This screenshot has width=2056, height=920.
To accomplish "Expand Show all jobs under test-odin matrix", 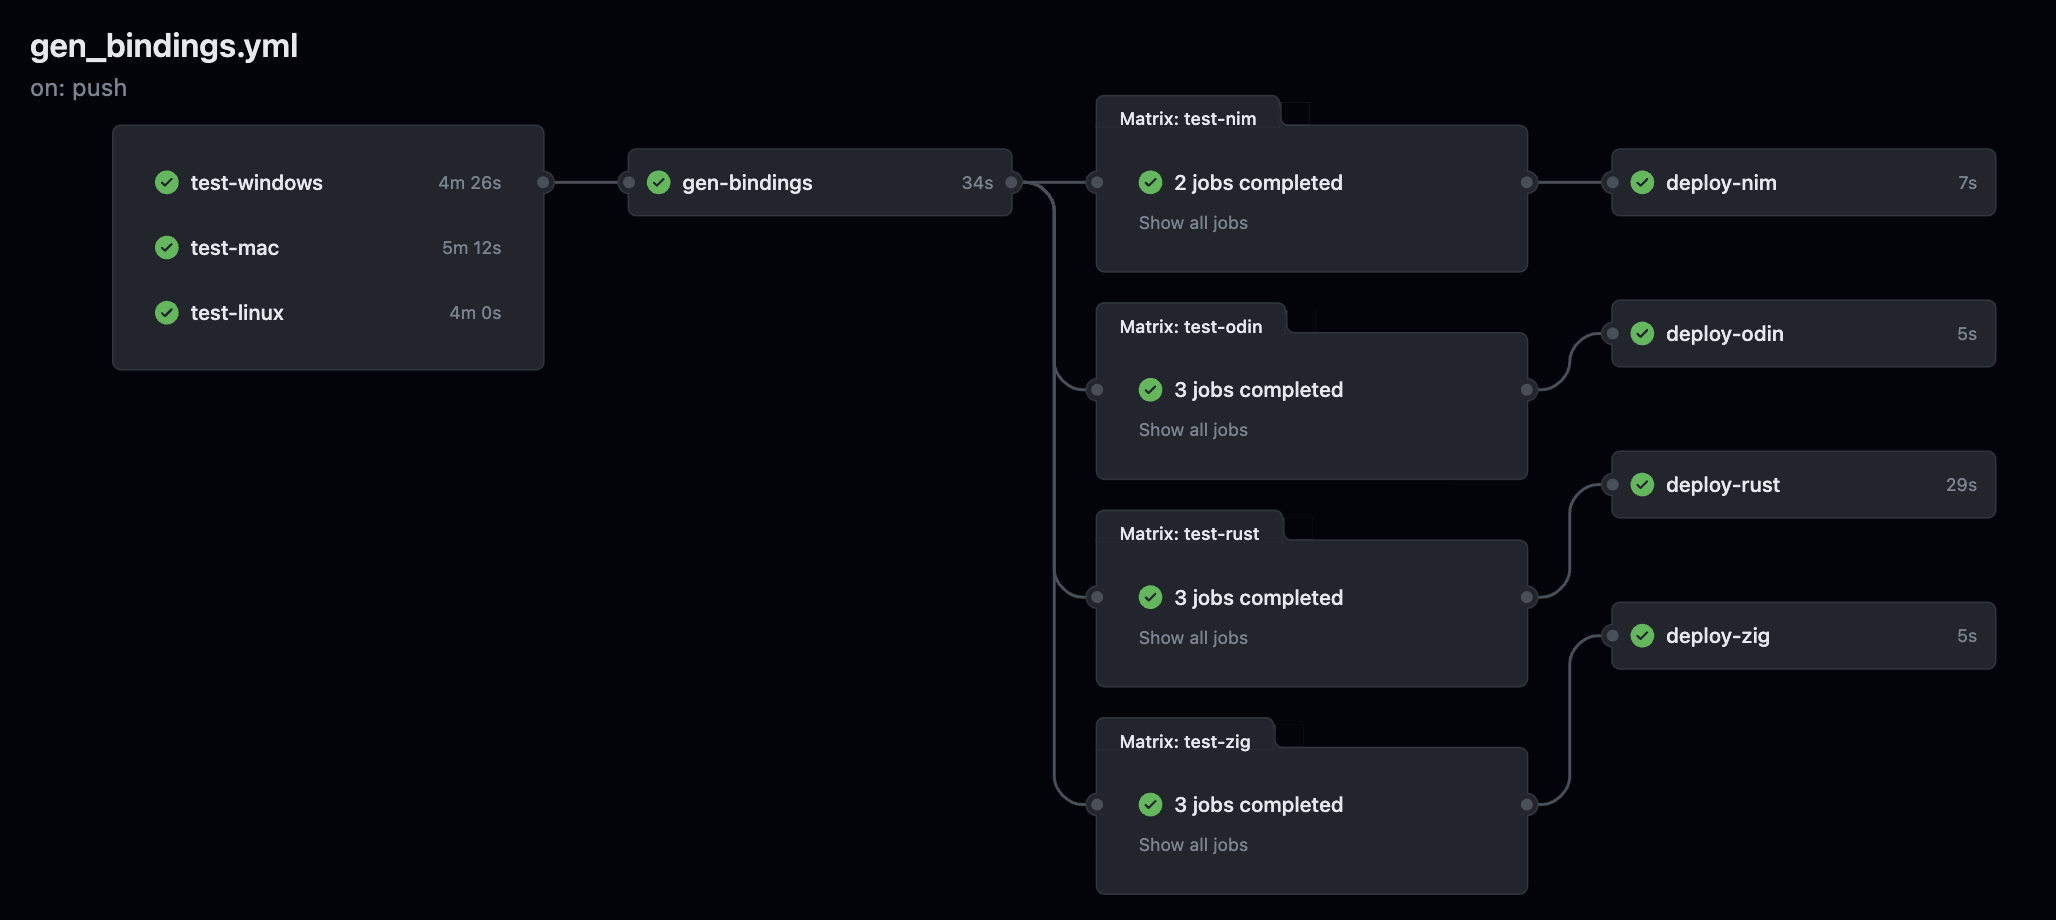I will click(1193, 430).
